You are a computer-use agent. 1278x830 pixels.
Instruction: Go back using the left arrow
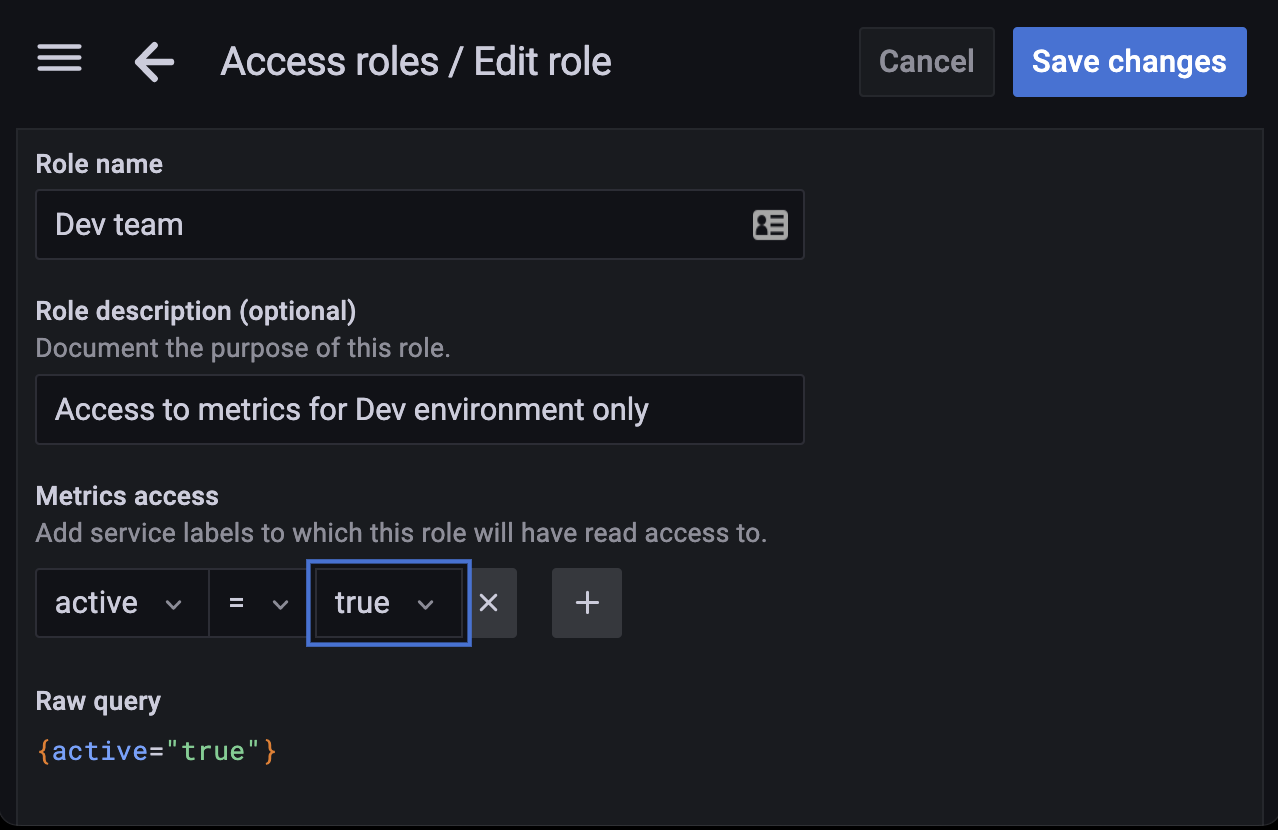pos(154,62)
